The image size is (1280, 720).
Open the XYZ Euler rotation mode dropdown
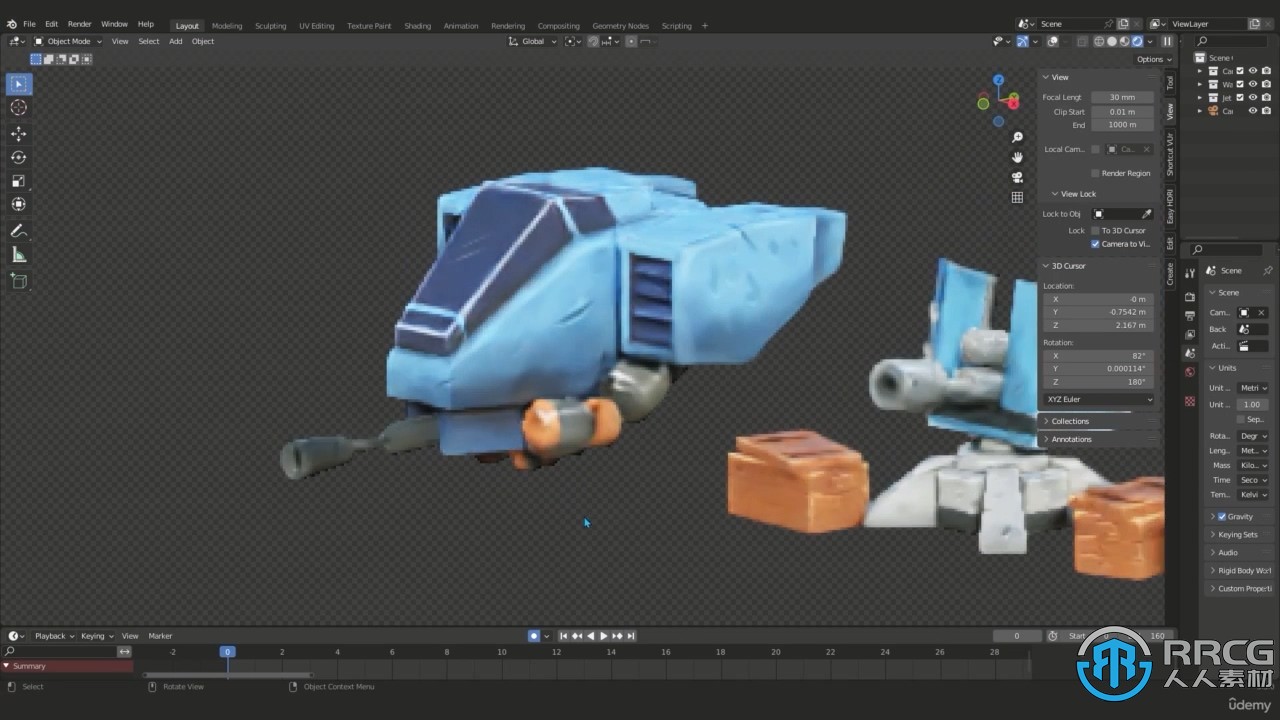pos(1098,399)
